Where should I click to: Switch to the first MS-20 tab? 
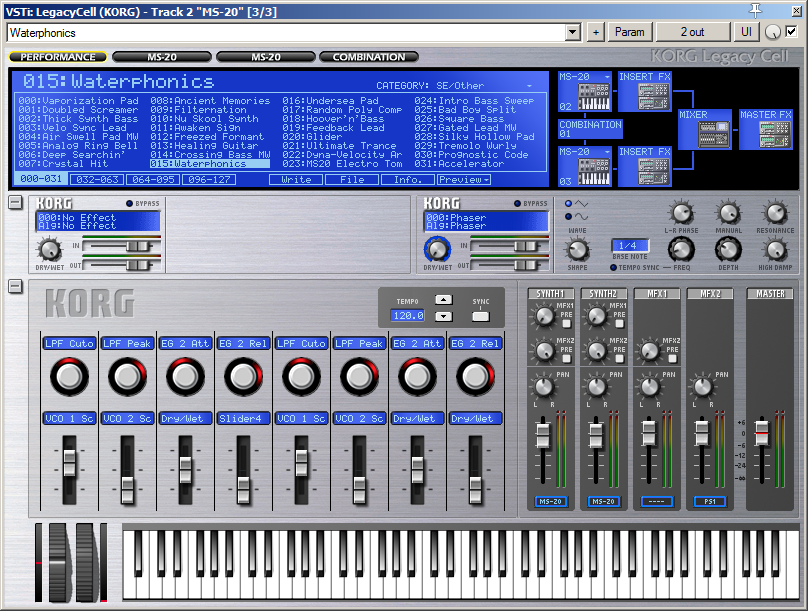click(x=162, y=57)
